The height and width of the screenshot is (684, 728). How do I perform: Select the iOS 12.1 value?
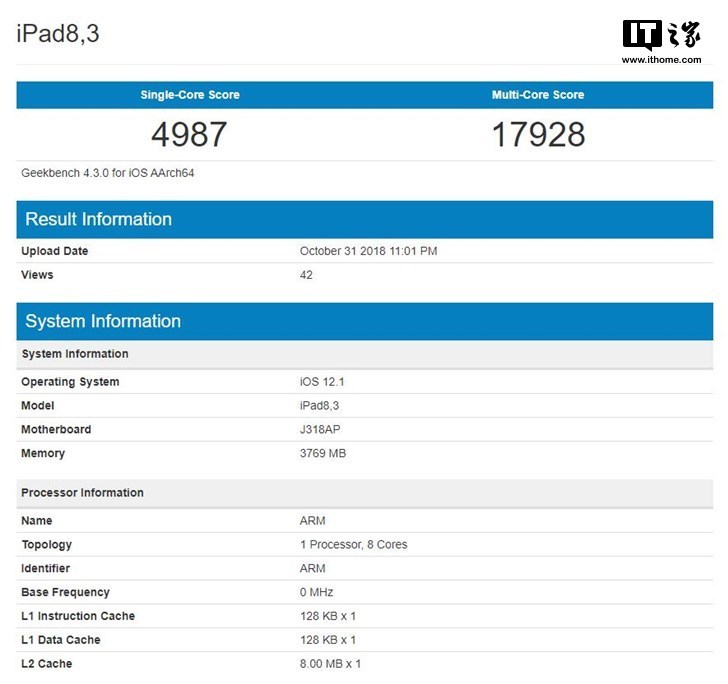click(x=322, y=382)
